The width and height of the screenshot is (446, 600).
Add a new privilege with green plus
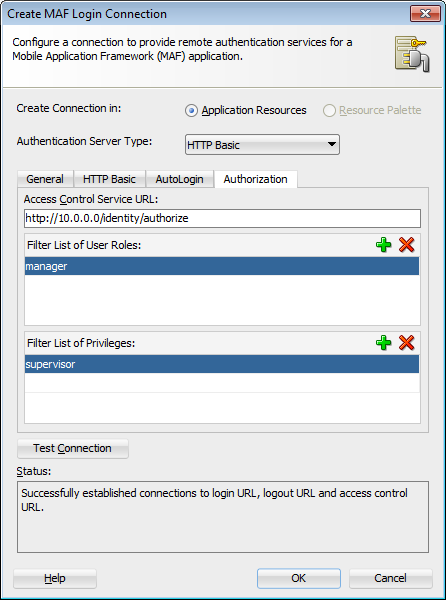[383, 342]
